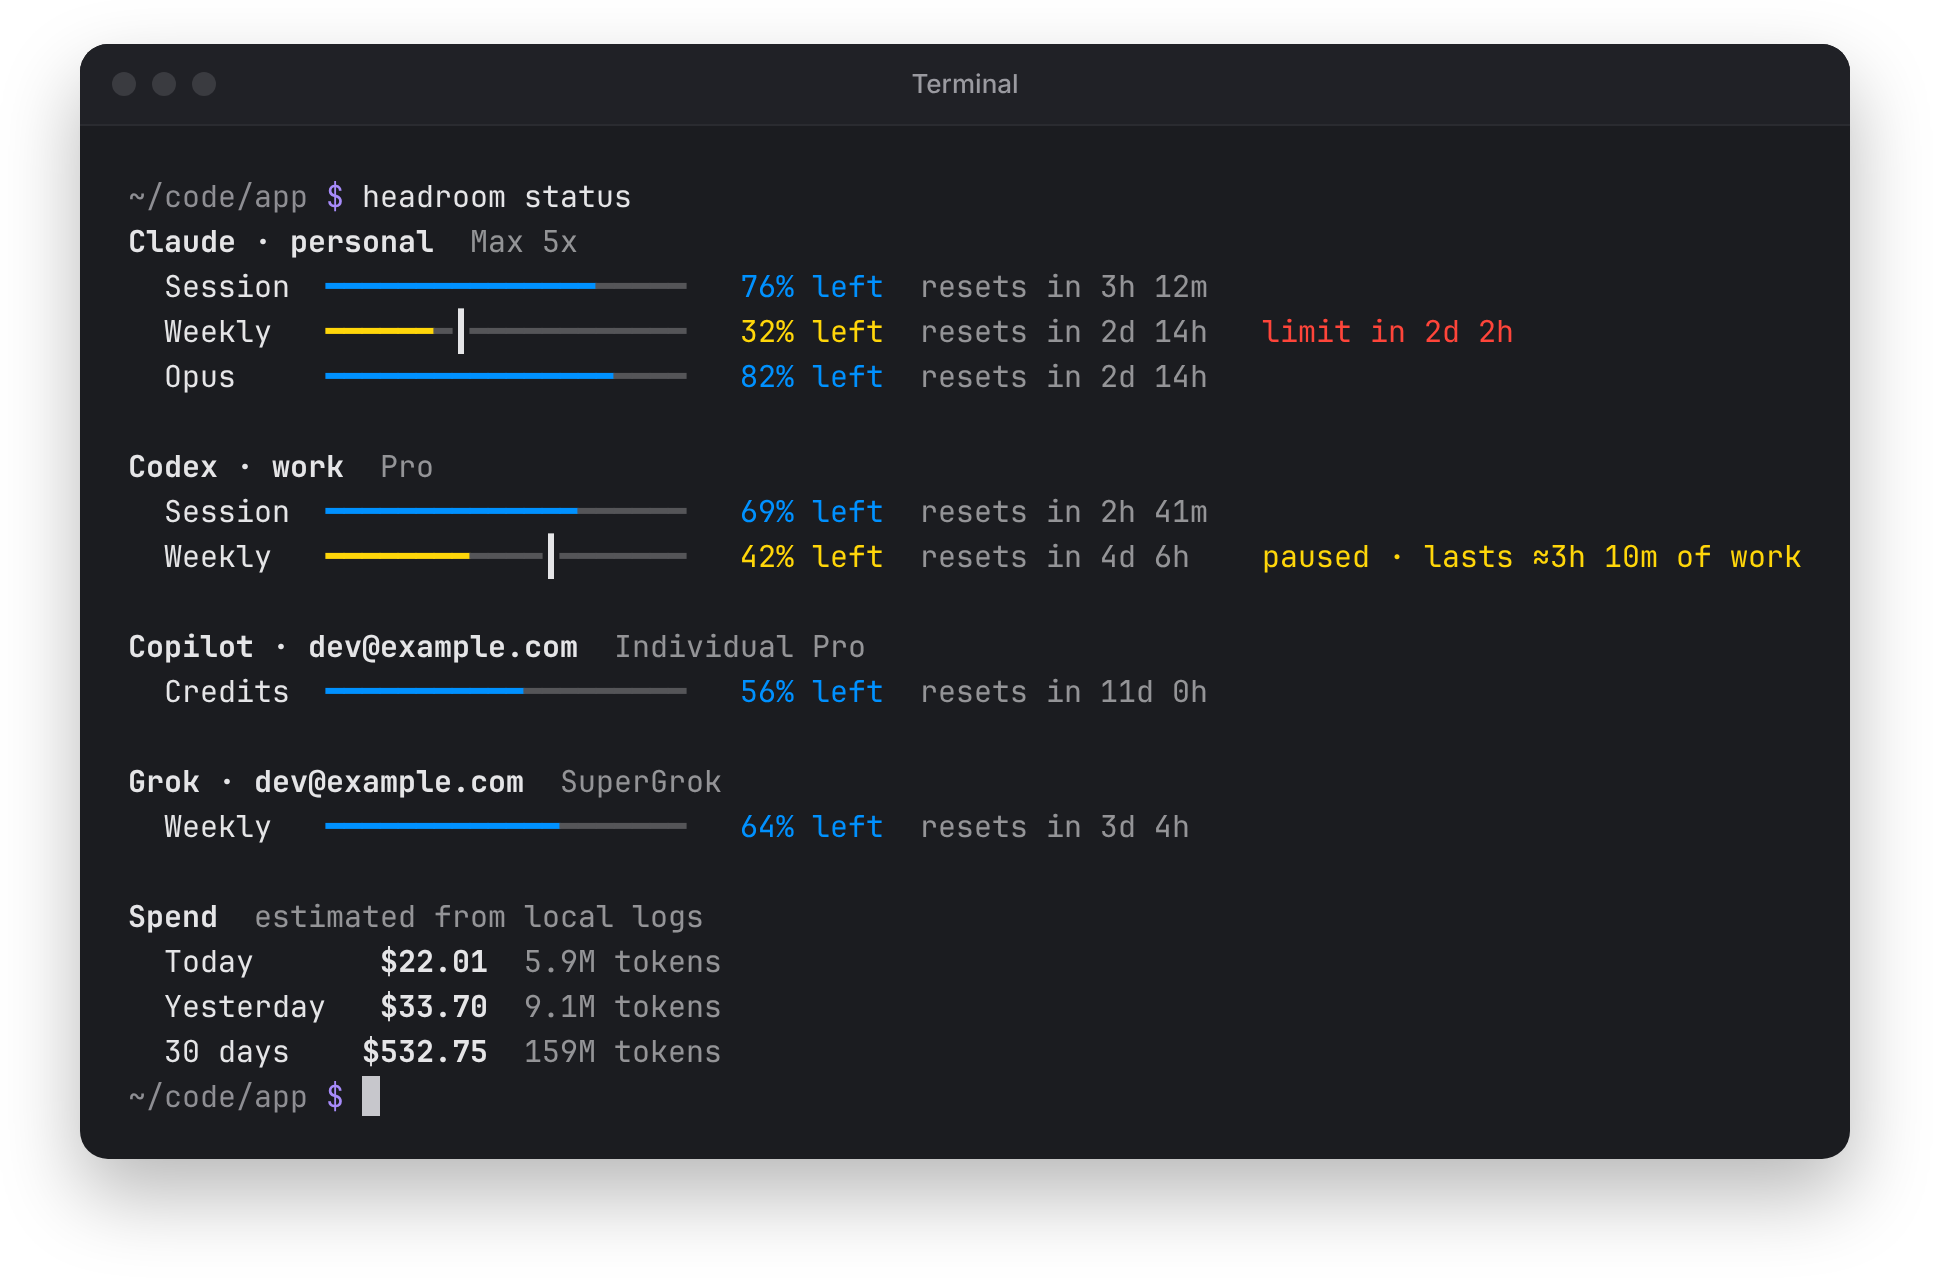Image resolution: width=1941 pixels, height=1286 pixels.
Task: Click the '64% left' value
Action: coord(812,827)
